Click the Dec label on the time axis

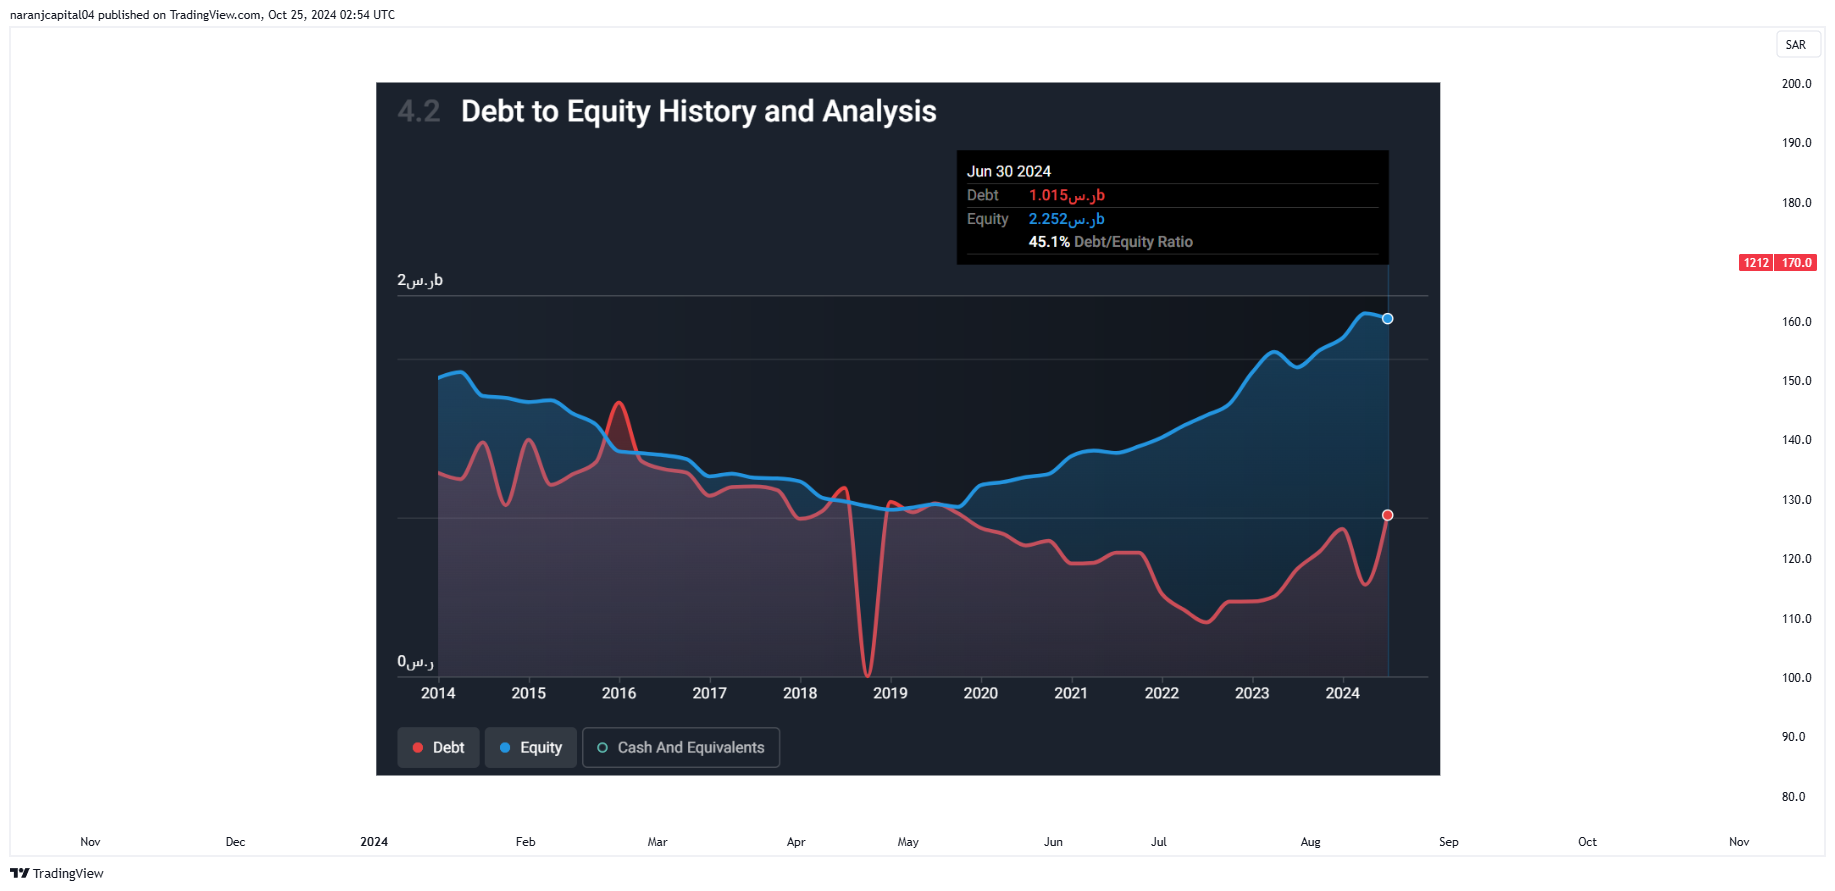tap(235, 842)
